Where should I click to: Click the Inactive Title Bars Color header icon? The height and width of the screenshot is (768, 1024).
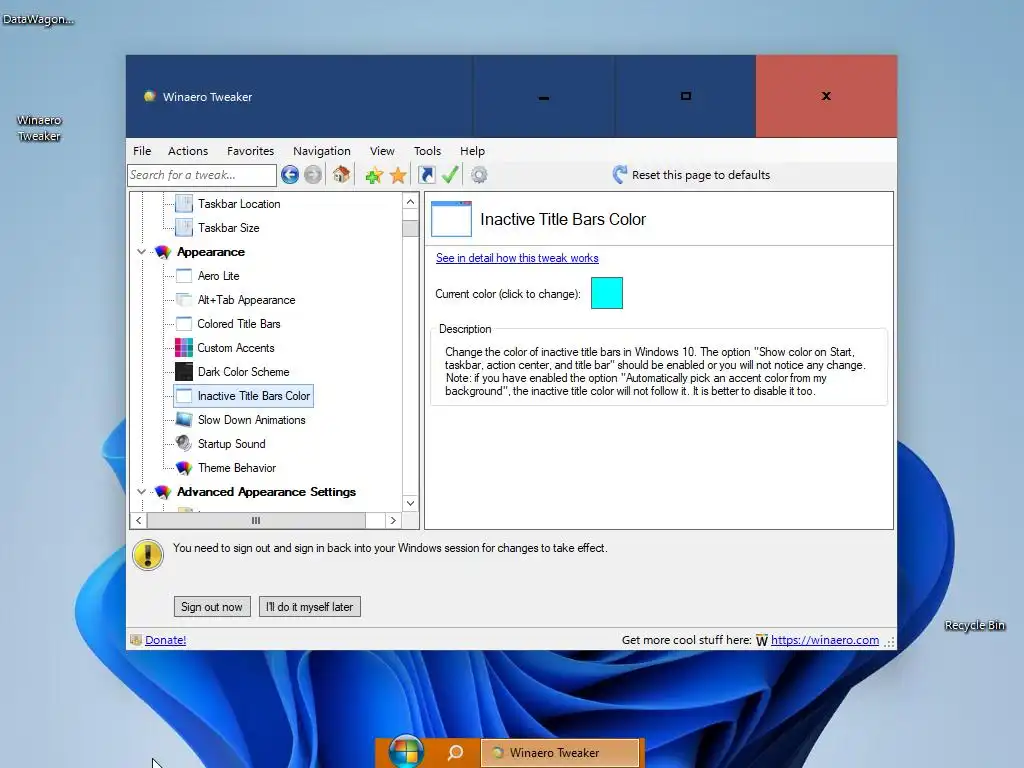pos(451,219)
